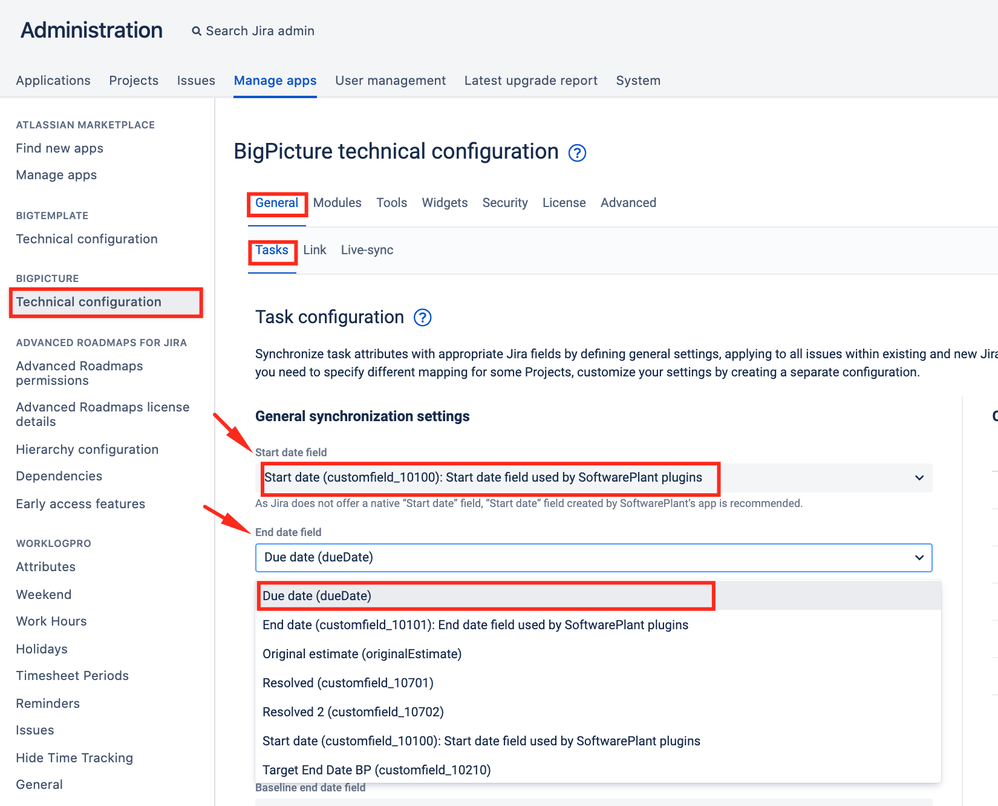Click the Administration page title
Screen dimensions: 998x806
point(92,30)
